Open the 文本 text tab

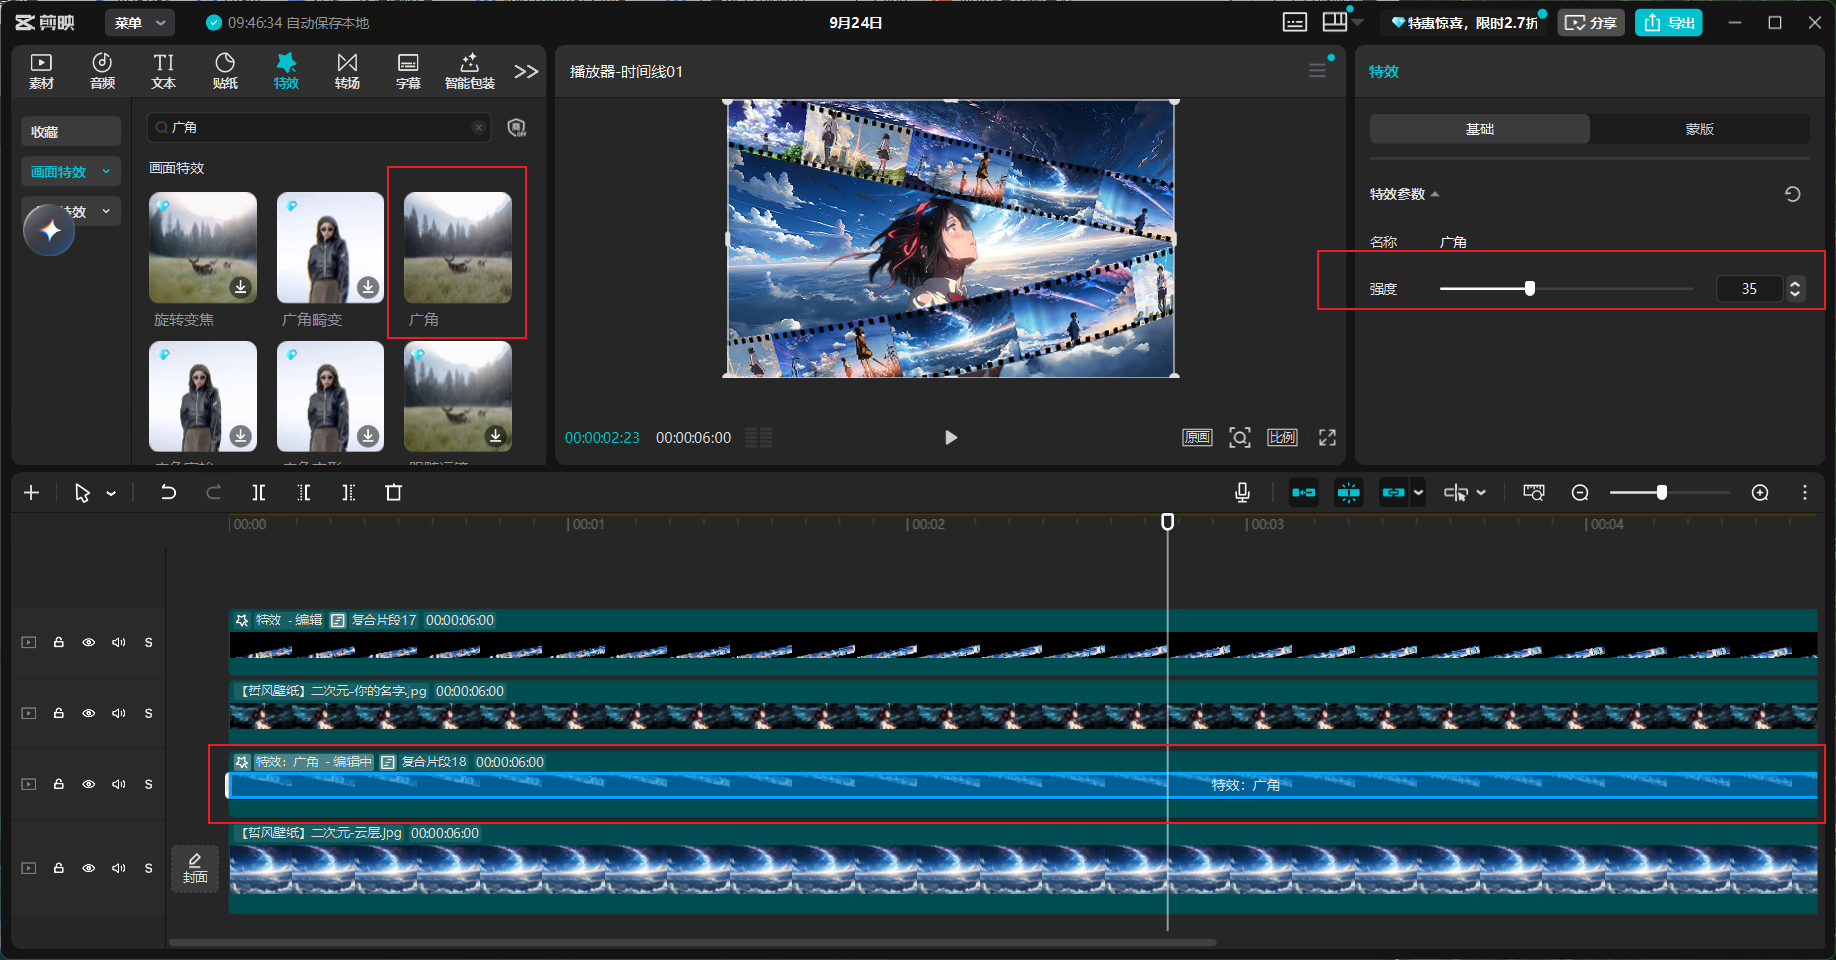coord(164,72)
